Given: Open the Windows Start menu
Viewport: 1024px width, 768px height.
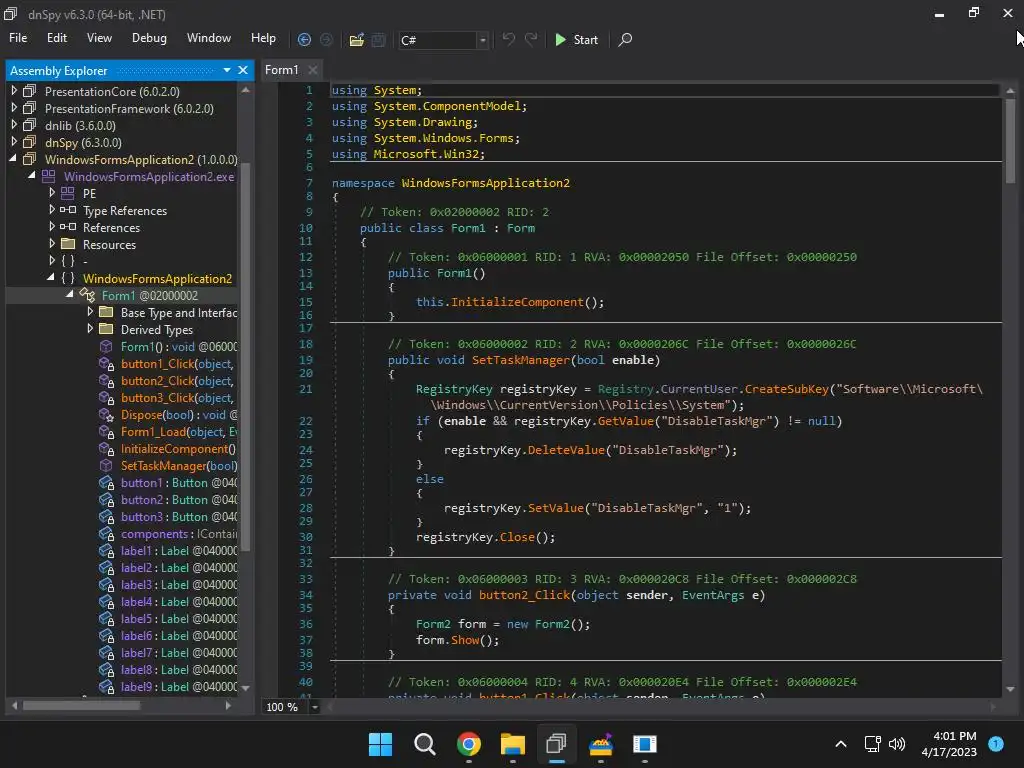Looking at the screenshot, I should 380,744.
